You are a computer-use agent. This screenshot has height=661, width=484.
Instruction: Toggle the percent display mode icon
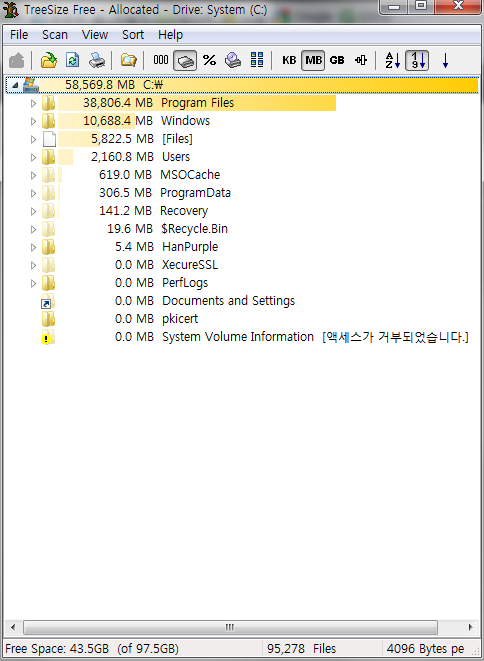pyautogui.click(x=209, y=60)
